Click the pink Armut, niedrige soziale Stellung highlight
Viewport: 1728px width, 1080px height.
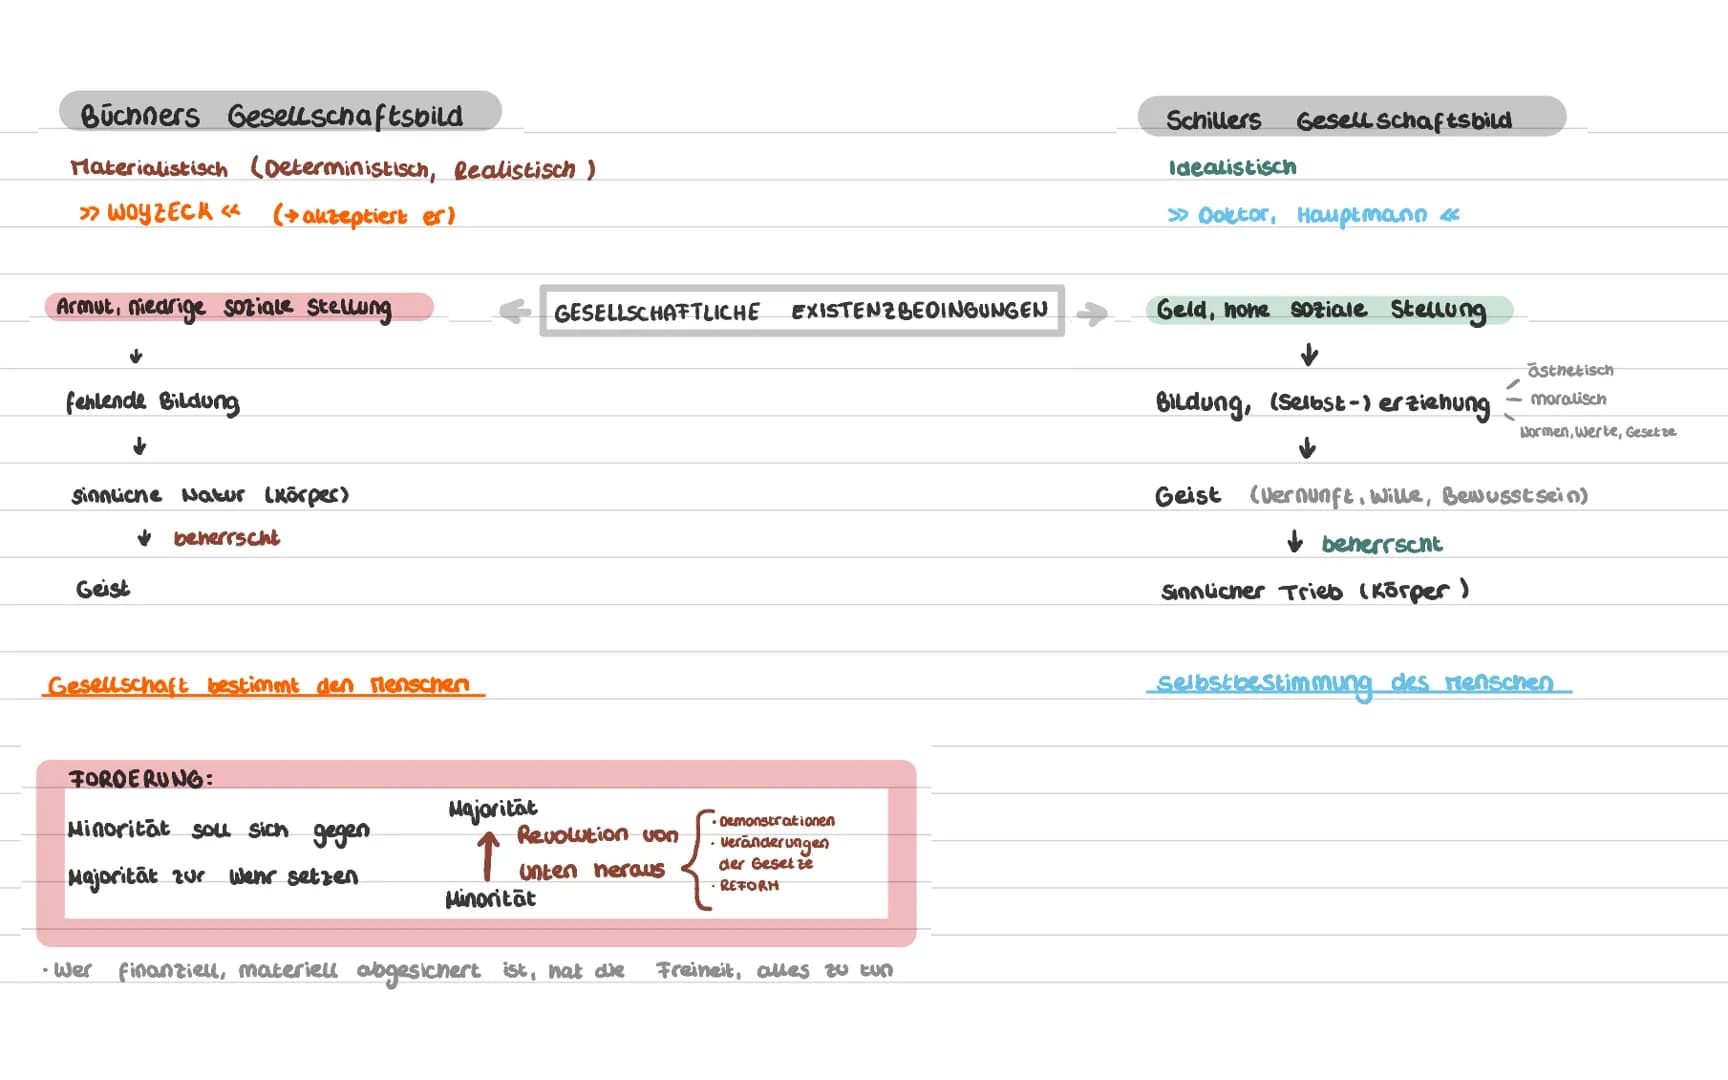(239, 307)
